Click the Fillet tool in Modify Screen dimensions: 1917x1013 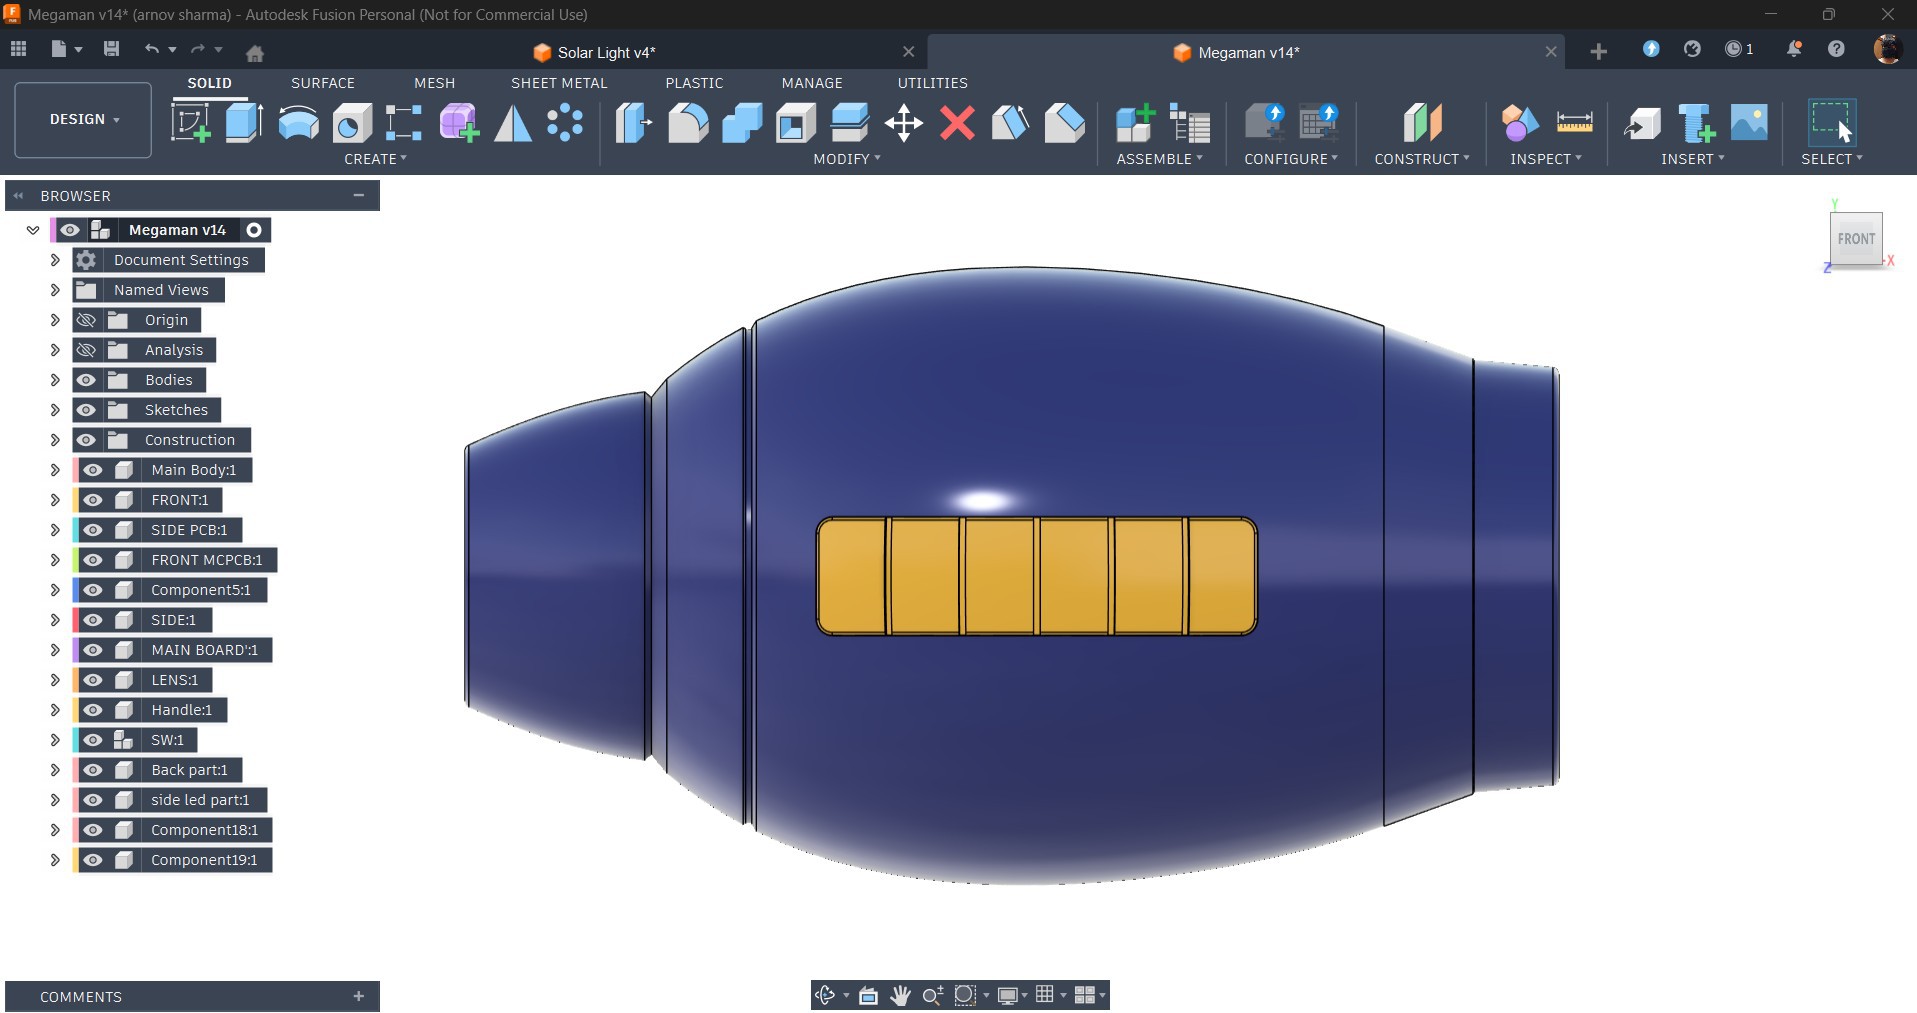coord(688,123)
